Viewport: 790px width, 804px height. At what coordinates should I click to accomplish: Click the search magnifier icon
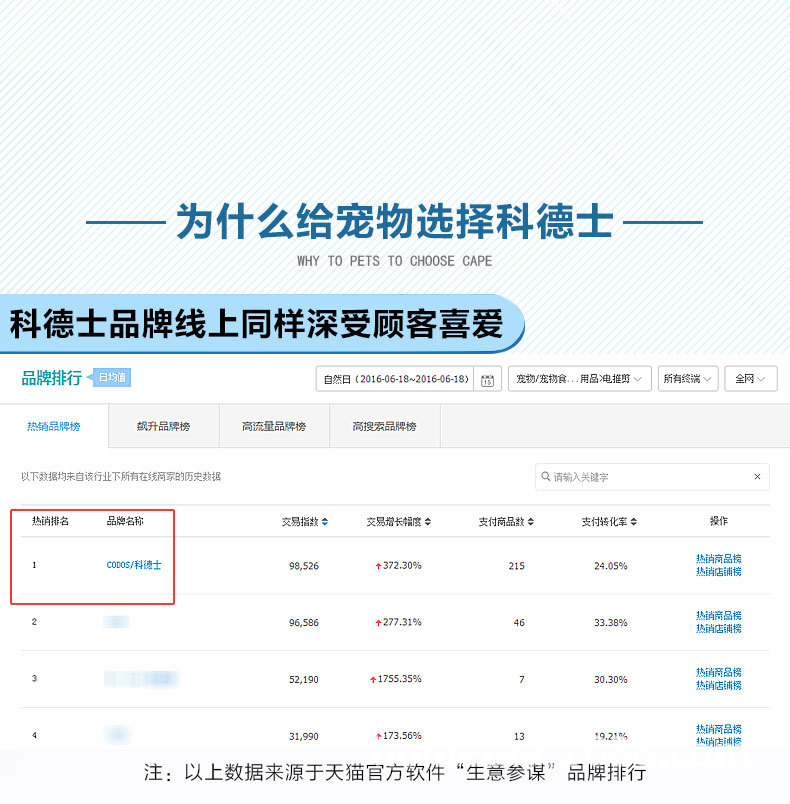[x=545, y=476]
